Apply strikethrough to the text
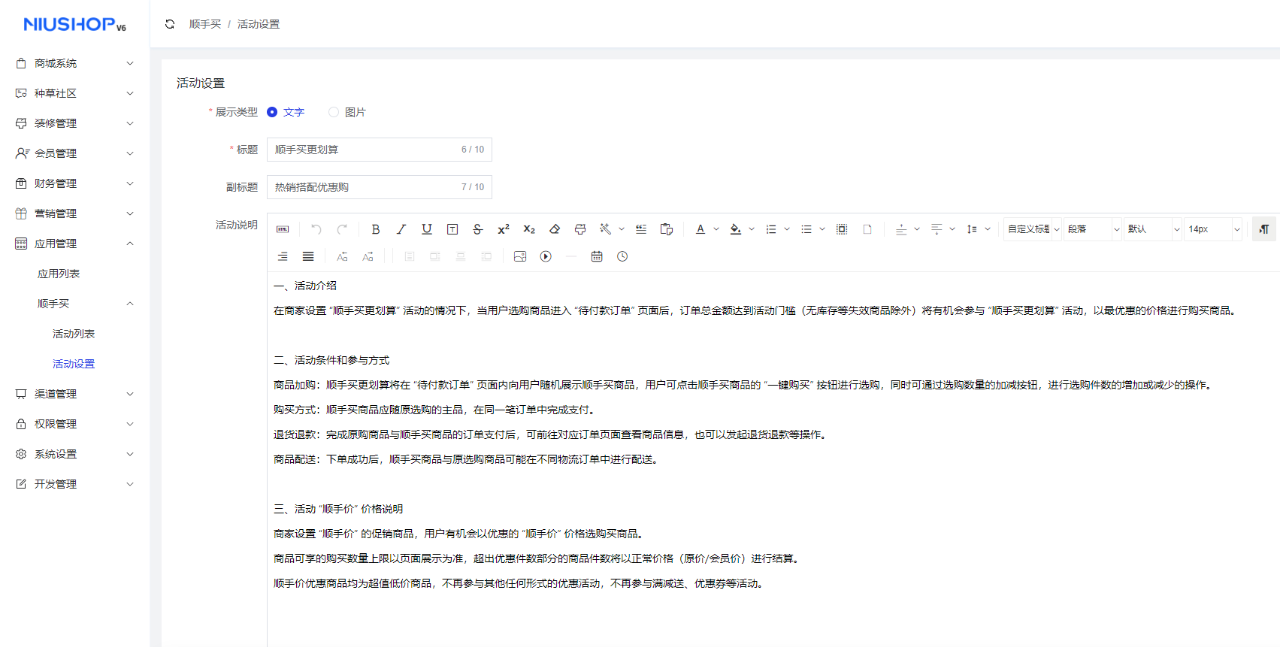The height and width of the screenshot is (647, 1280). point(478,229)
